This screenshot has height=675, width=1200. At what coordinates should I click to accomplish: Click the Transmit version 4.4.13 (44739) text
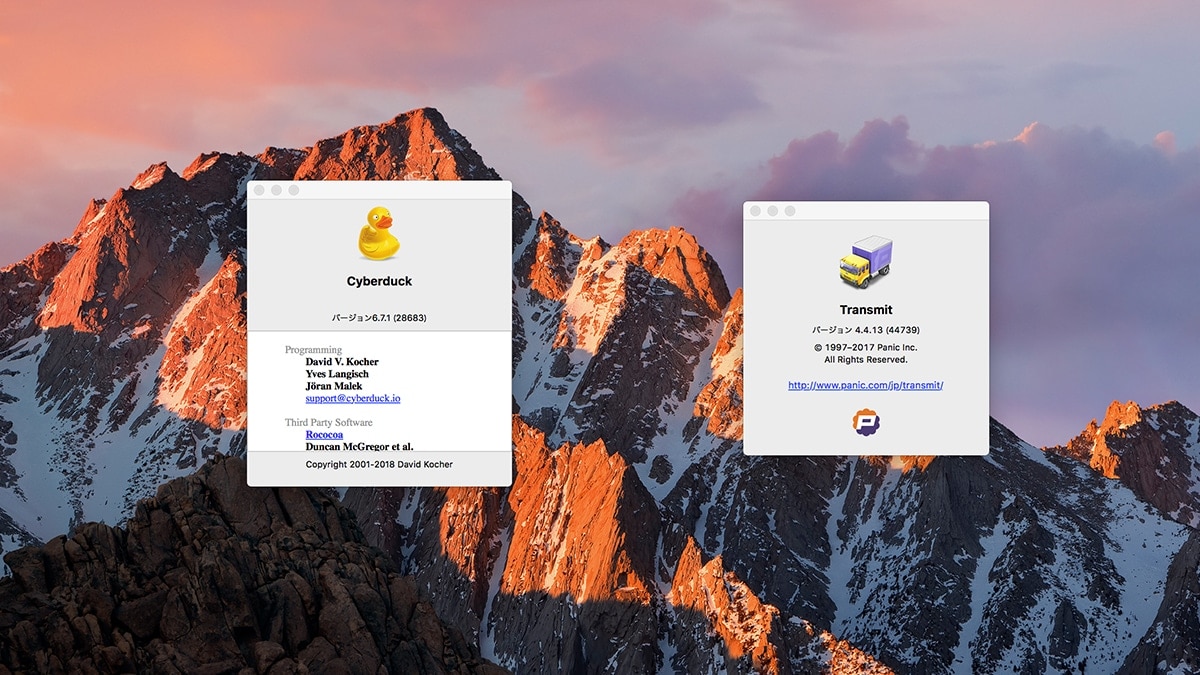click(x=866, y=330)
